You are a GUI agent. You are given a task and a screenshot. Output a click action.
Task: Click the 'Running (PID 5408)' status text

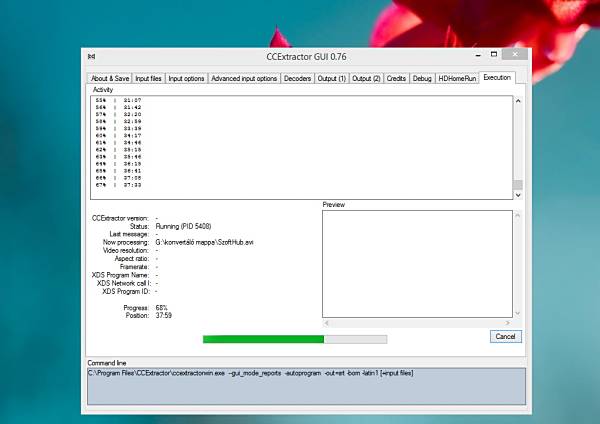pyautogui.click(x=183, y=226)
